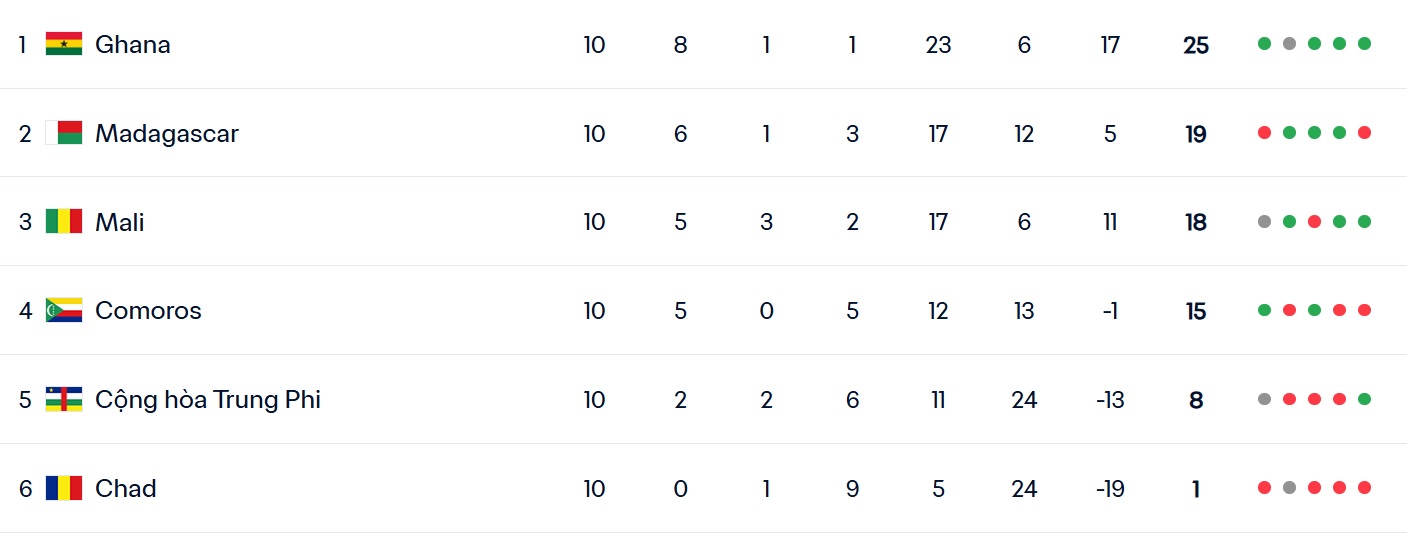Image resolution: width=1407 pixels, height=533 pixels.
Task: Open Cộng hòa Trung Phi team page
Action: pyautogui.click(x=207, y=400)
